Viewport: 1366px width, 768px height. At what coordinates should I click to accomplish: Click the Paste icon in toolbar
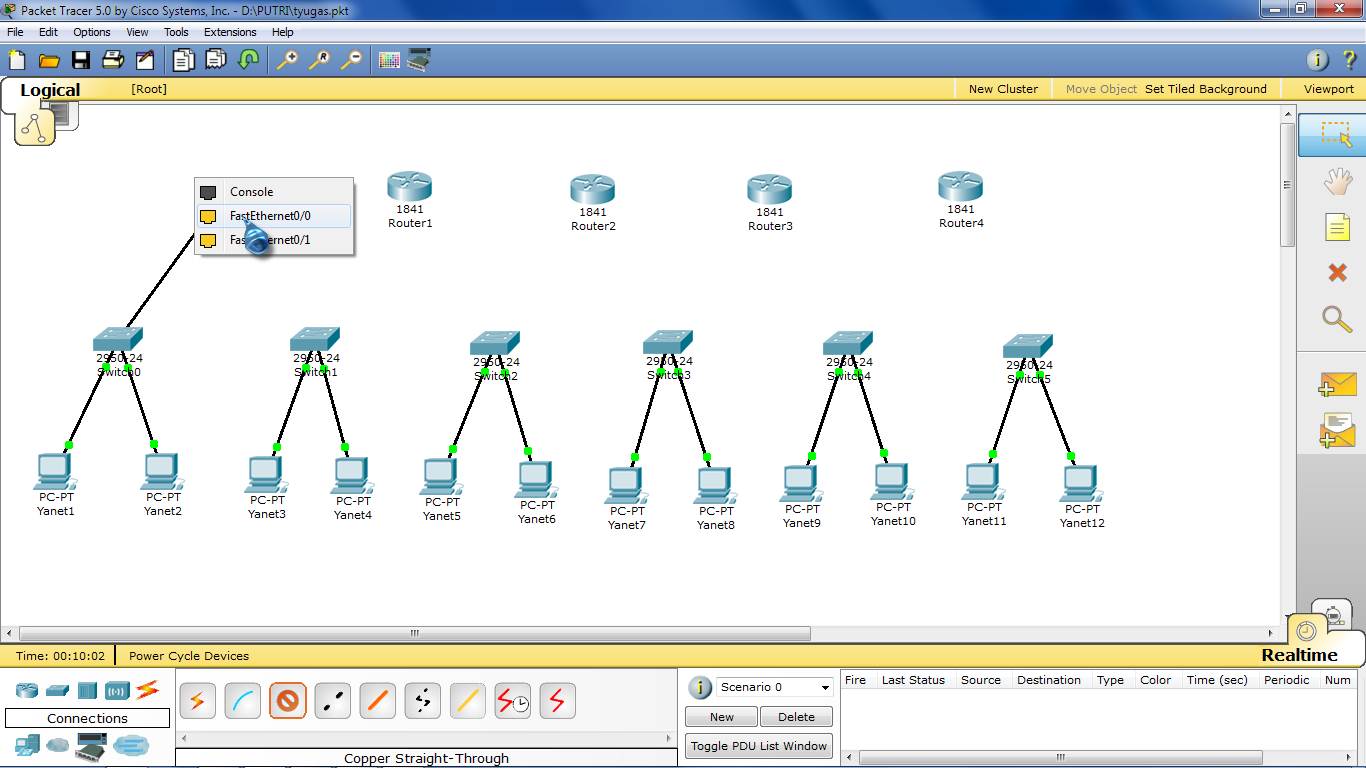point(216,60)
